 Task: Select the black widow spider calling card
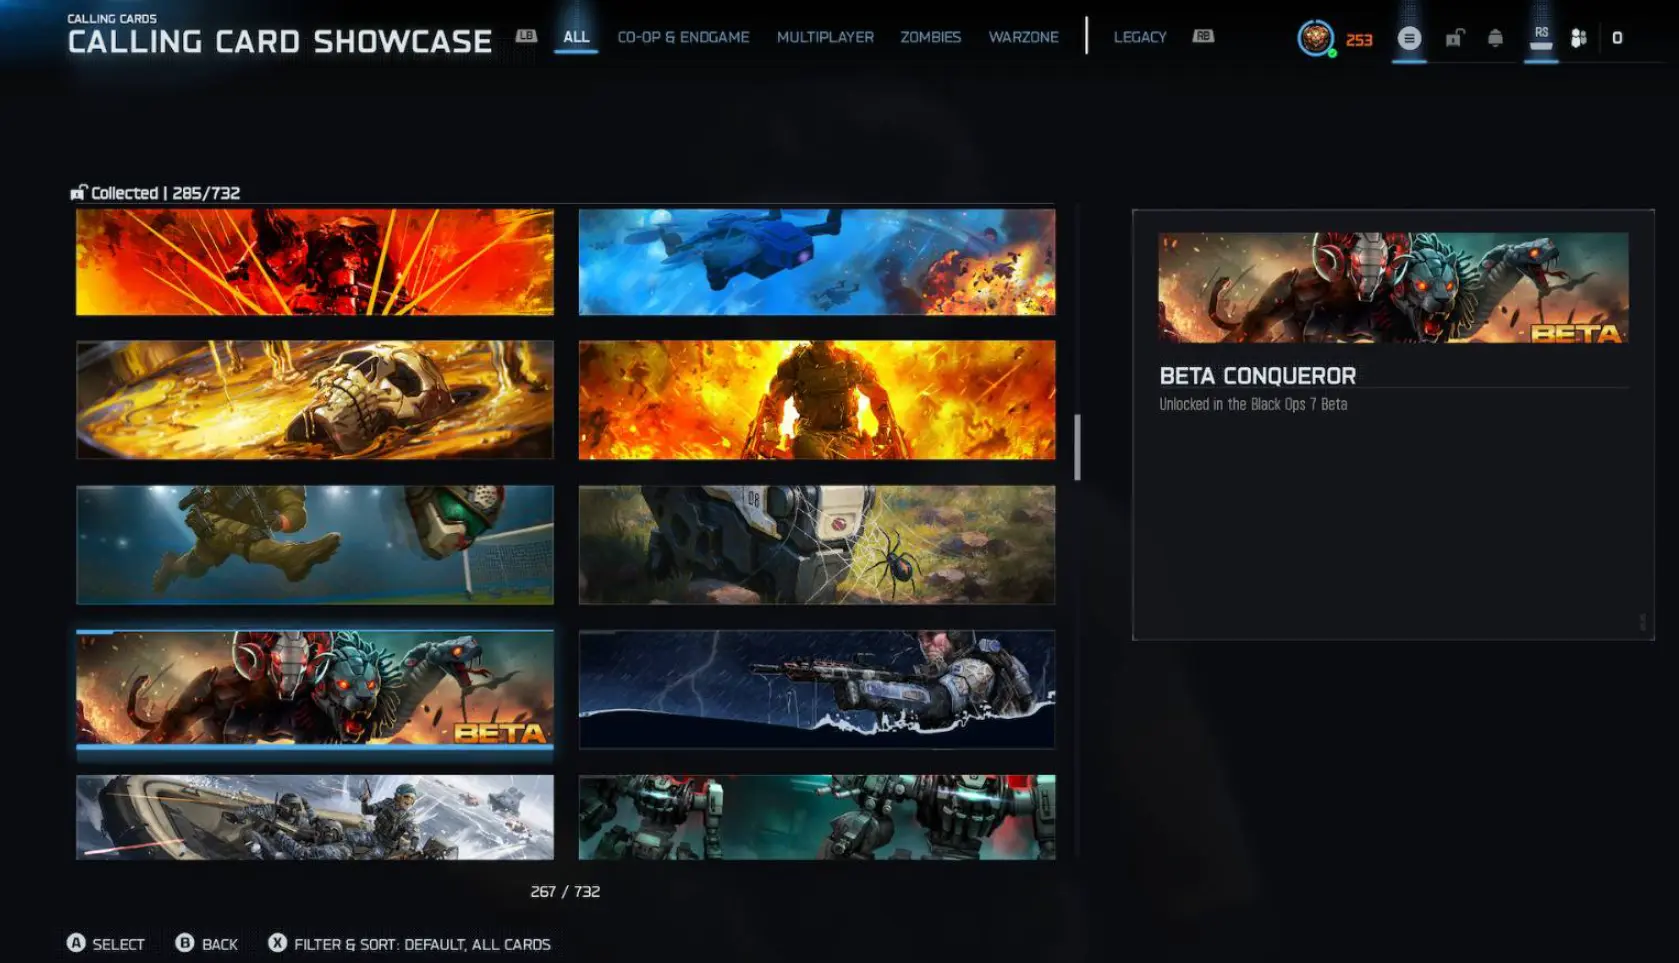[x=817, y=545]
